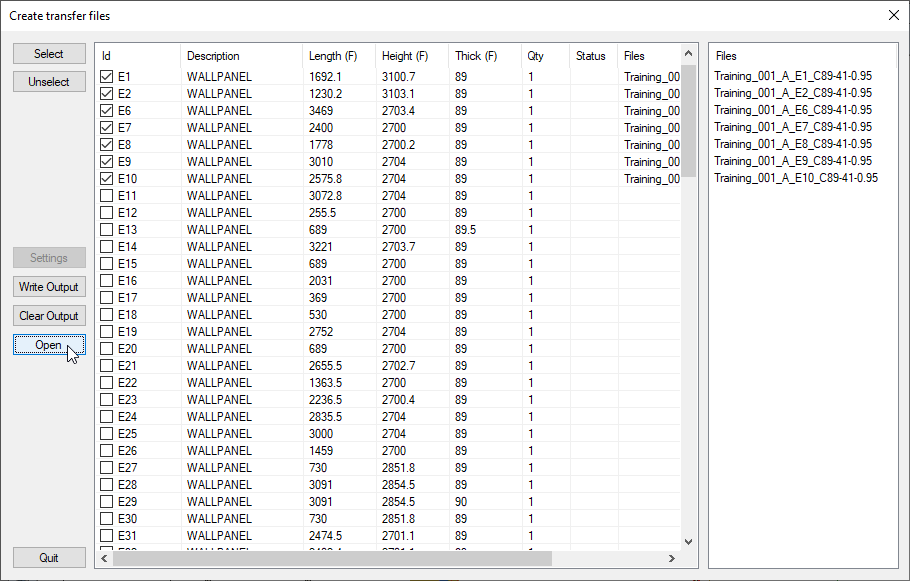
Task: Click the Write Output button
Action: pos(49,287)
